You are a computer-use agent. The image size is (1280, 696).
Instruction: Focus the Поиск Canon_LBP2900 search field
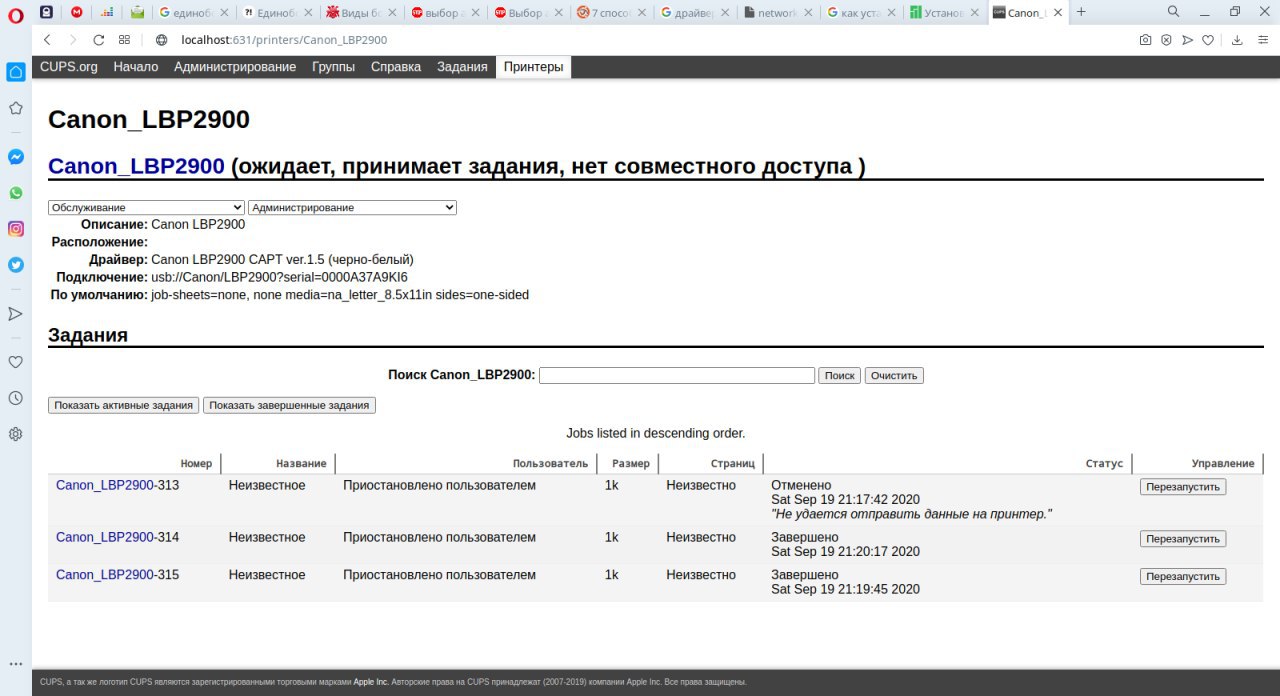click(677, 375)
